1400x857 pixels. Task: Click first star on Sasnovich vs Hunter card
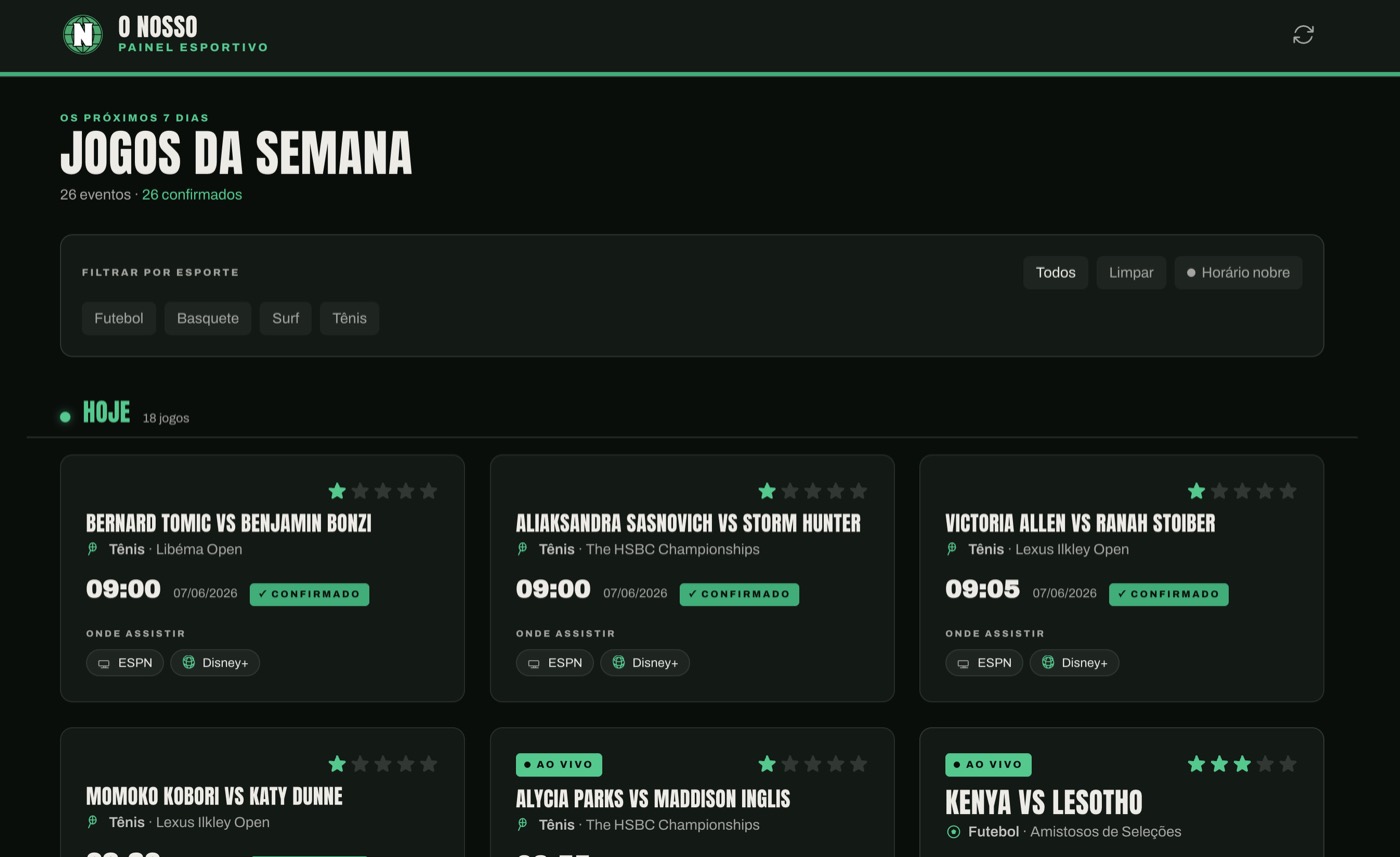pyautogui.click(x=767, y=491)
